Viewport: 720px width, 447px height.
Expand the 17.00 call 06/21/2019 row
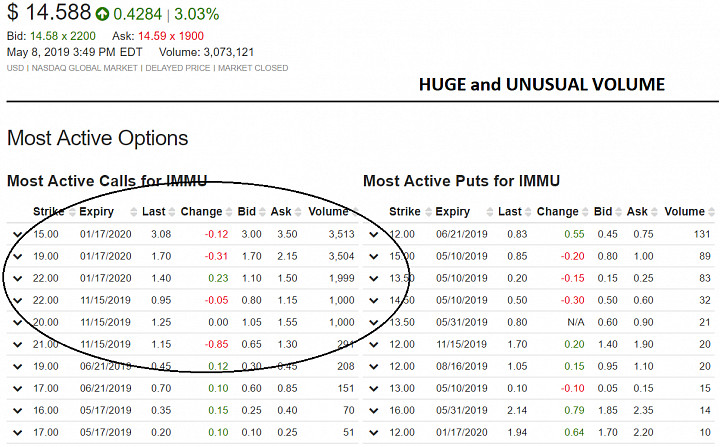[x=17, y=389]
